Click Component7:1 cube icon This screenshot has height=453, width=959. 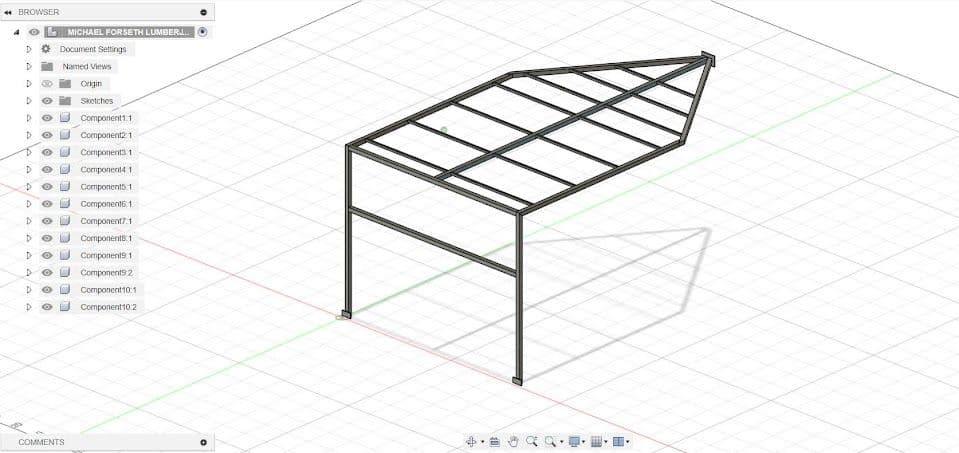tap(65, 221)
